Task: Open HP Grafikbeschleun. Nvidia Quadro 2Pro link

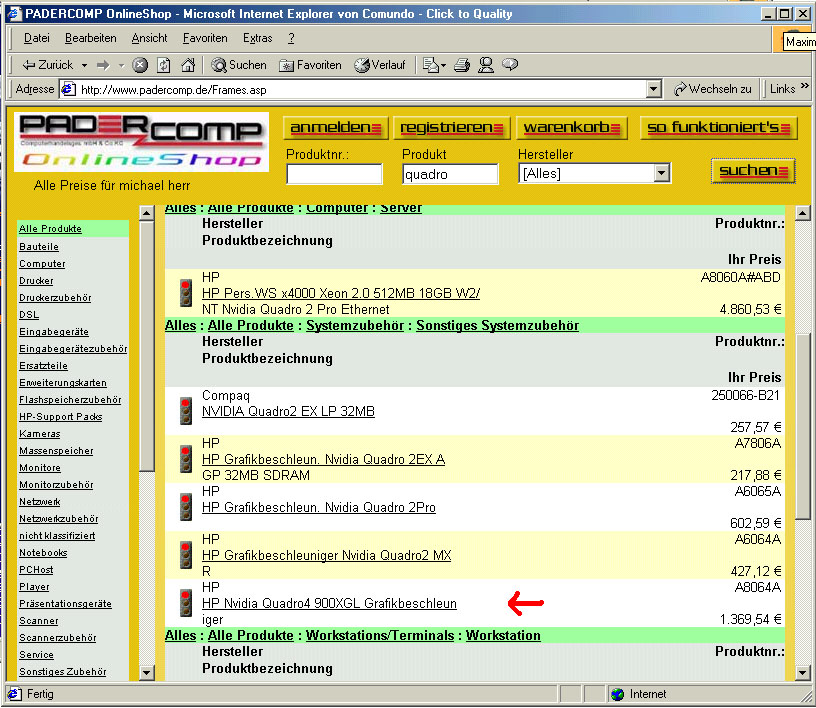Action: [319, 507]
